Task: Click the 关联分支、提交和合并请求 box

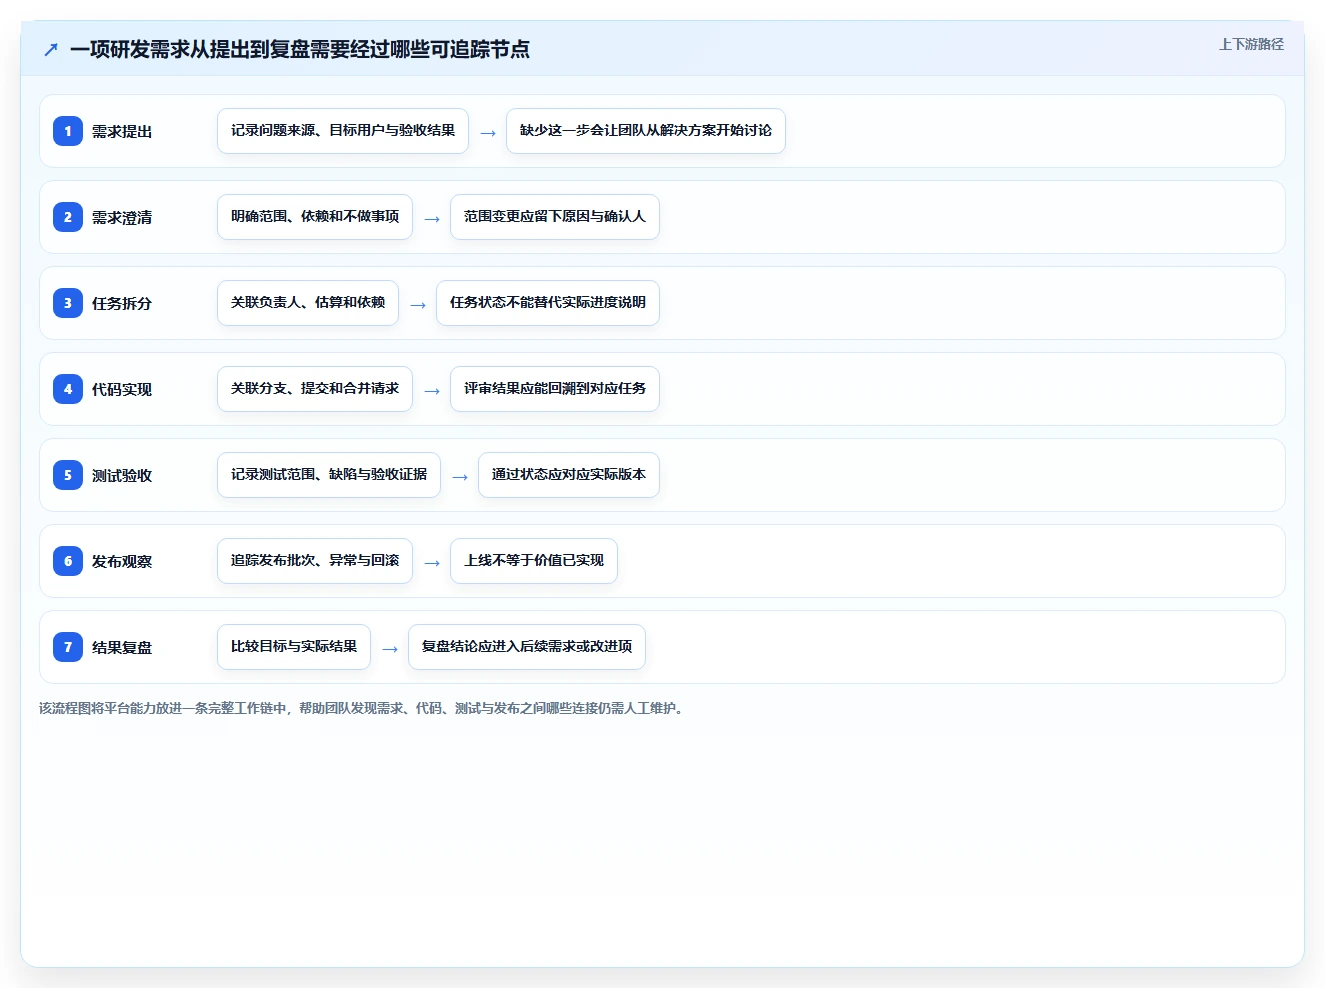Action: [x=315, y=389]
